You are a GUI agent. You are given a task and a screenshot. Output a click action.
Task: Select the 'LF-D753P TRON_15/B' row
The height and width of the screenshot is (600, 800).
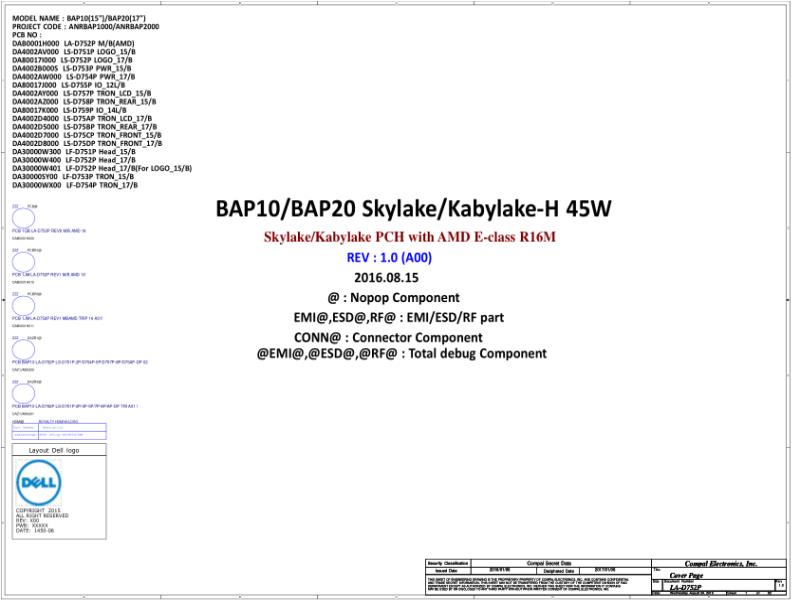(73, 177)
